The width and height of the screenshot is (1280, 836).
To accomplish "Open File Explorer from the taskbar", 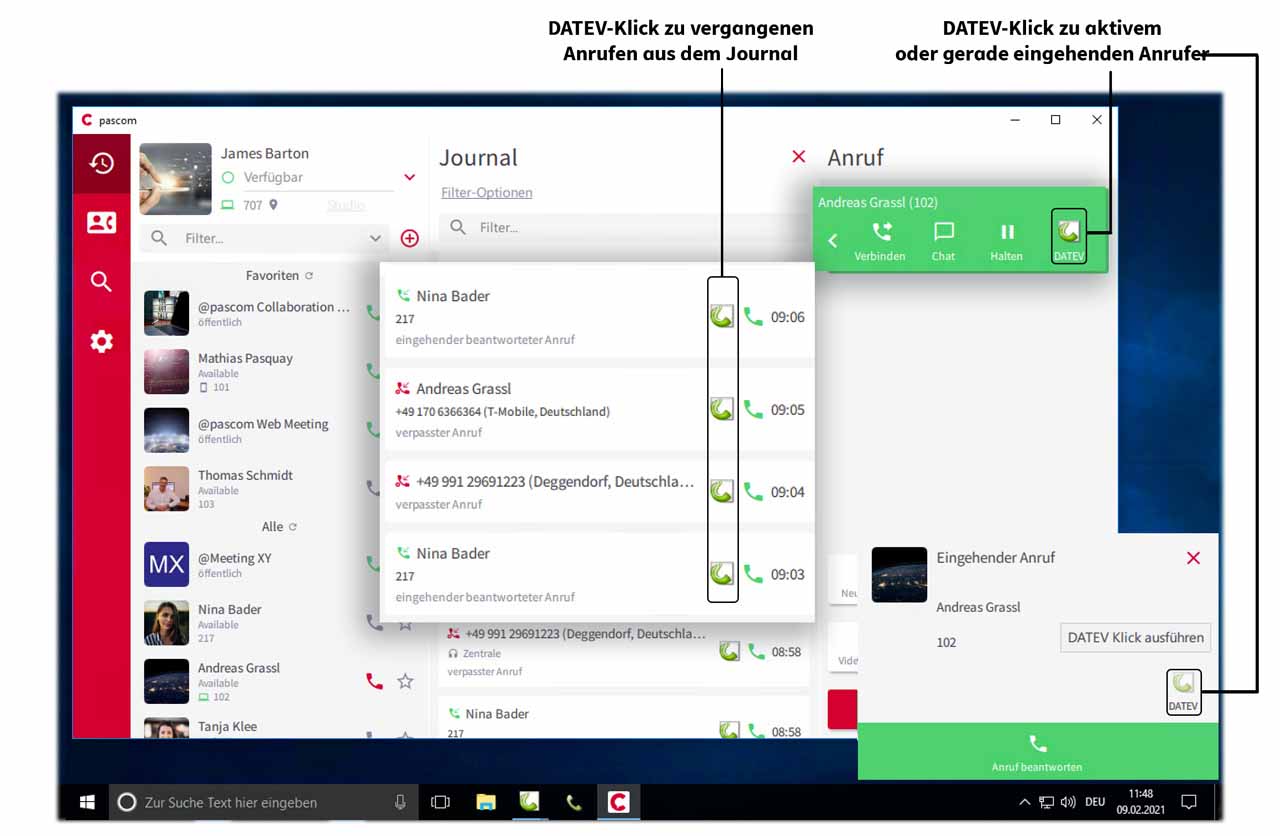I will click(486, 802).
